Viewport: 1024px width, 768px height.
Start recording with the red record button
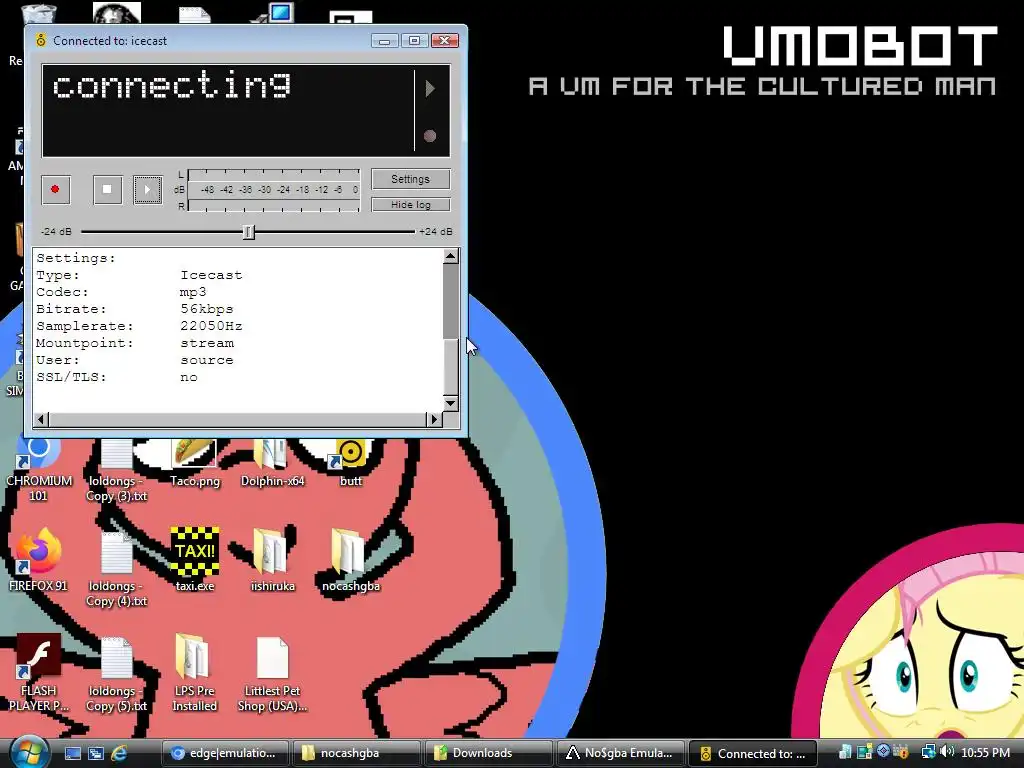click(56, 189)
